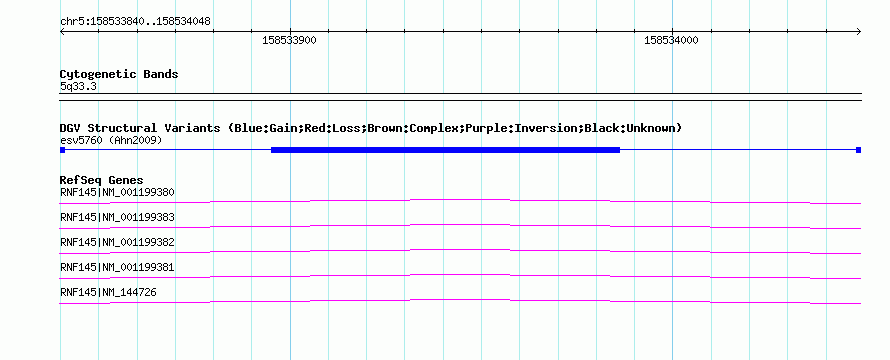The width and height of the screenshot is (890, 360).
Task: Click the right blue end cap of esv5760
Action: coord(859,150)
